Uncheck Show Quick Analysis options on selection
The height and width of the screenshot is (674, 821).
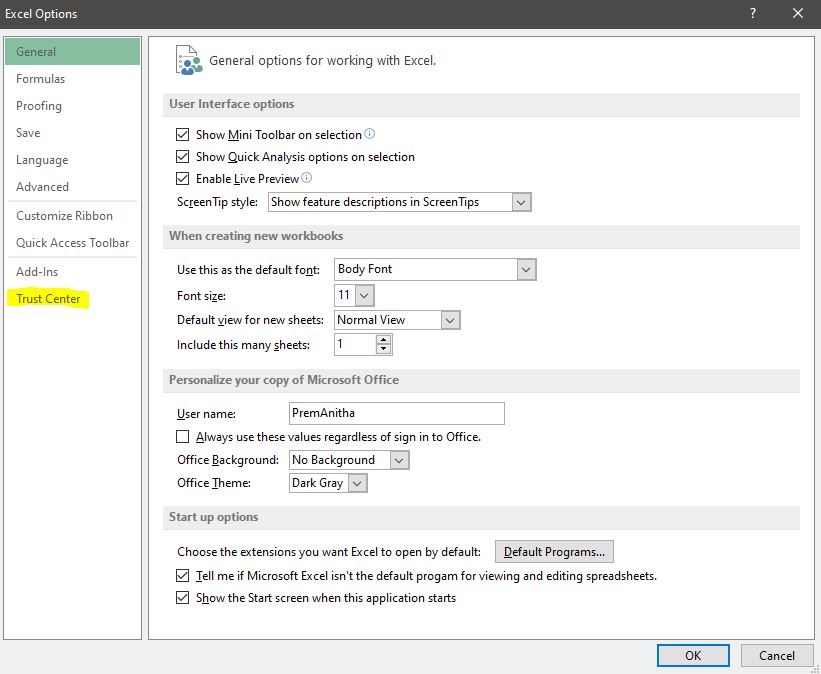click(x=182, y=157)
